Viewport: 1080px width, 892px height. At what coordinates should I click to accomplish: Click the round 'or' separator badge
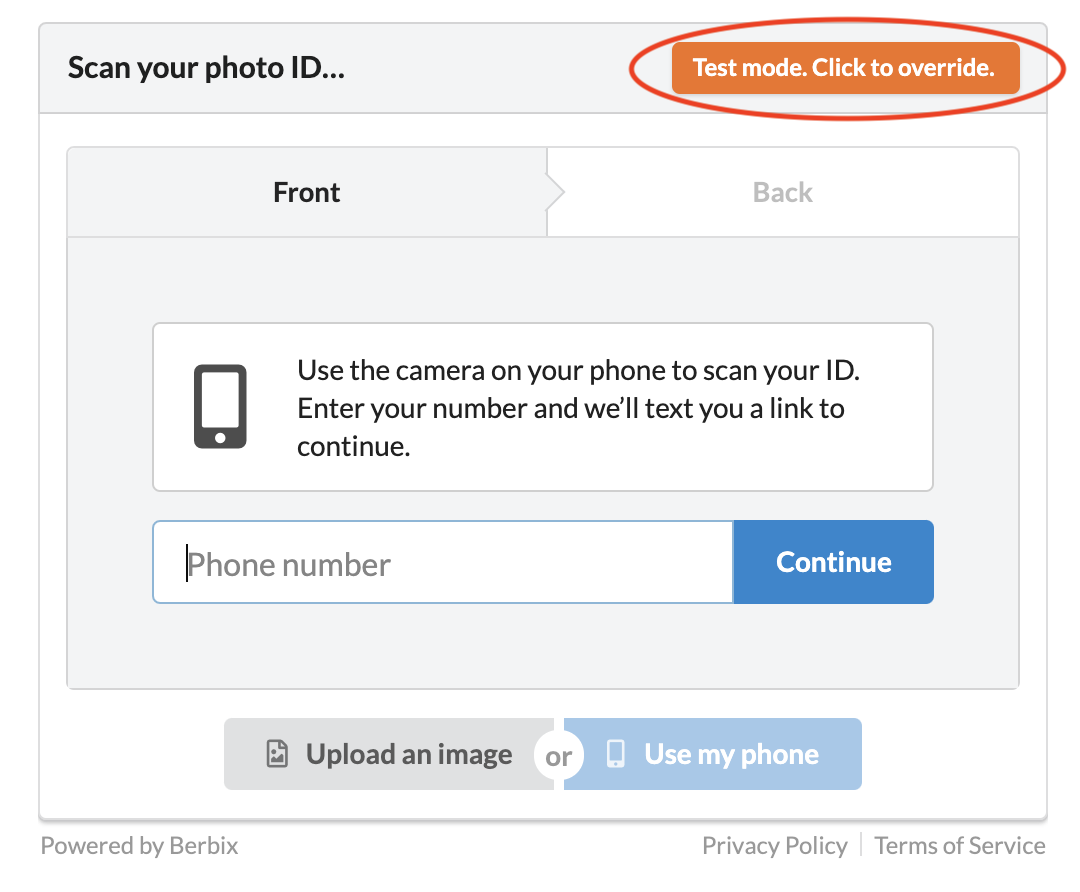pos(559,756)
